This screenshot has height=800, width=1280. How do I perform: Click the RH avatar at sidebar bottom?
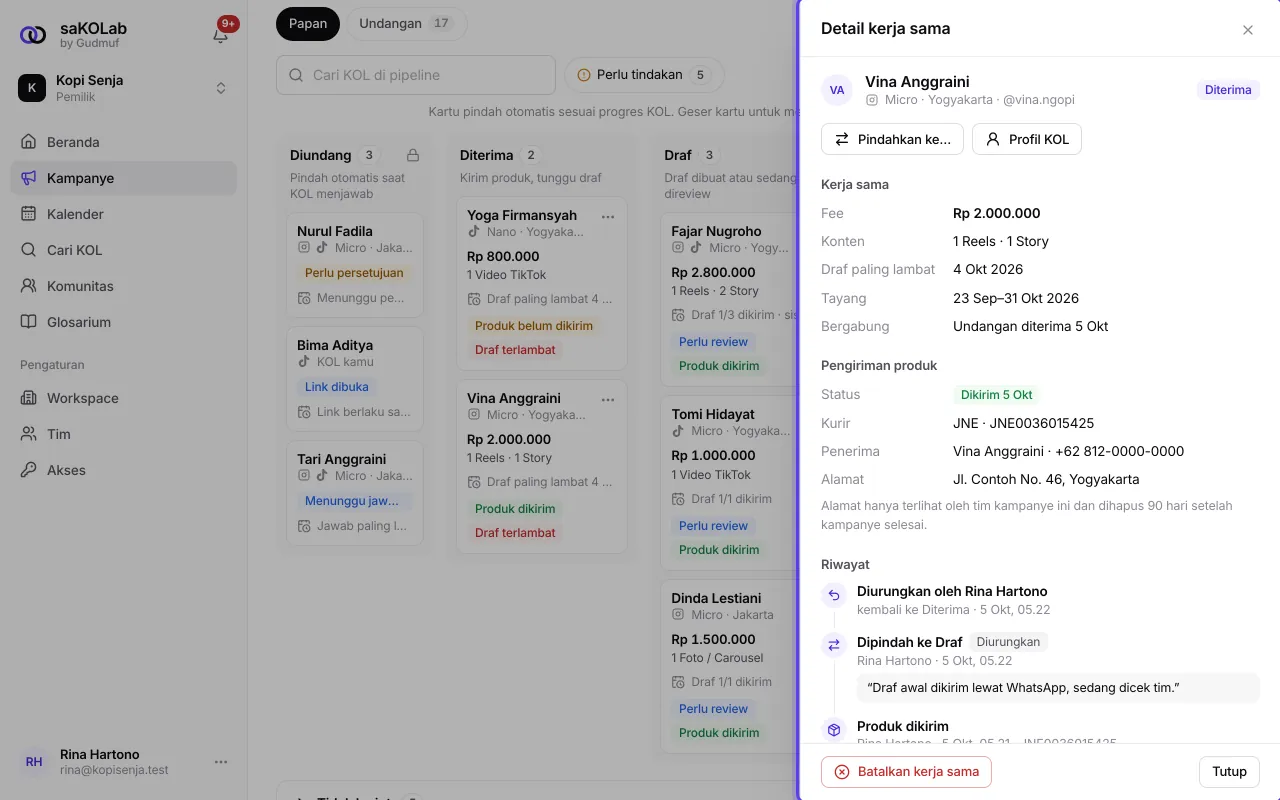34,762
